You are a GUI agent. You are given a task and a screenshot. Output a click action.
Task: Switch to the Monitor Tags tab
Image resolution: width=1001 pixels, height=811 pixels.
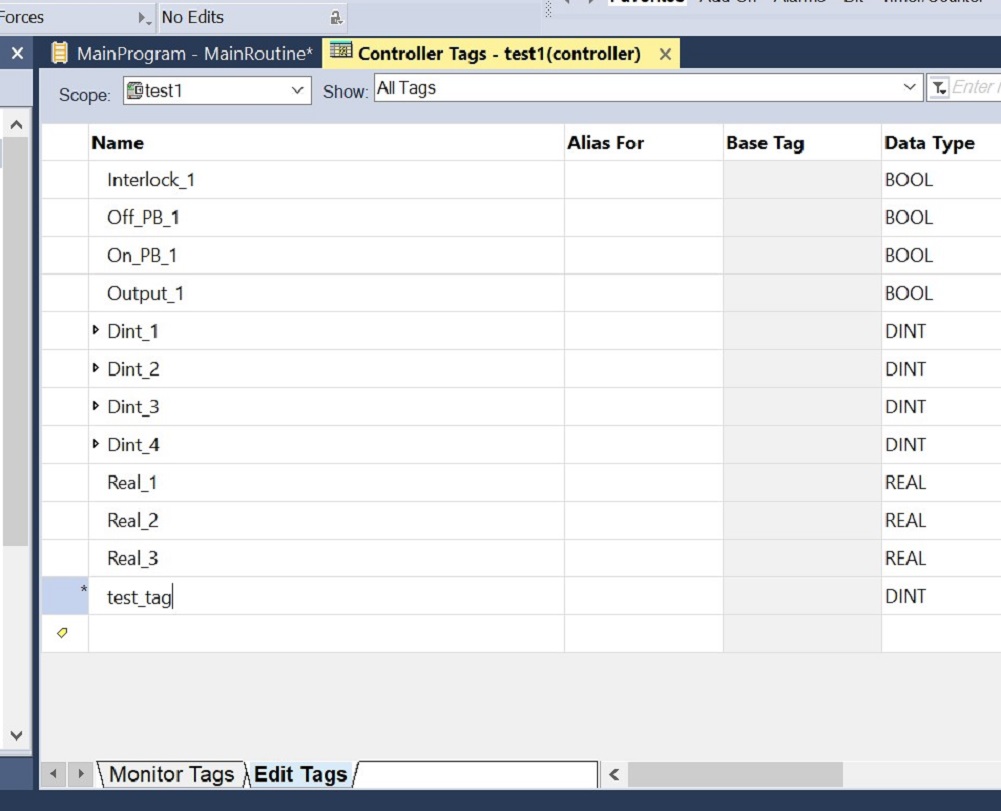coord(173,775)
